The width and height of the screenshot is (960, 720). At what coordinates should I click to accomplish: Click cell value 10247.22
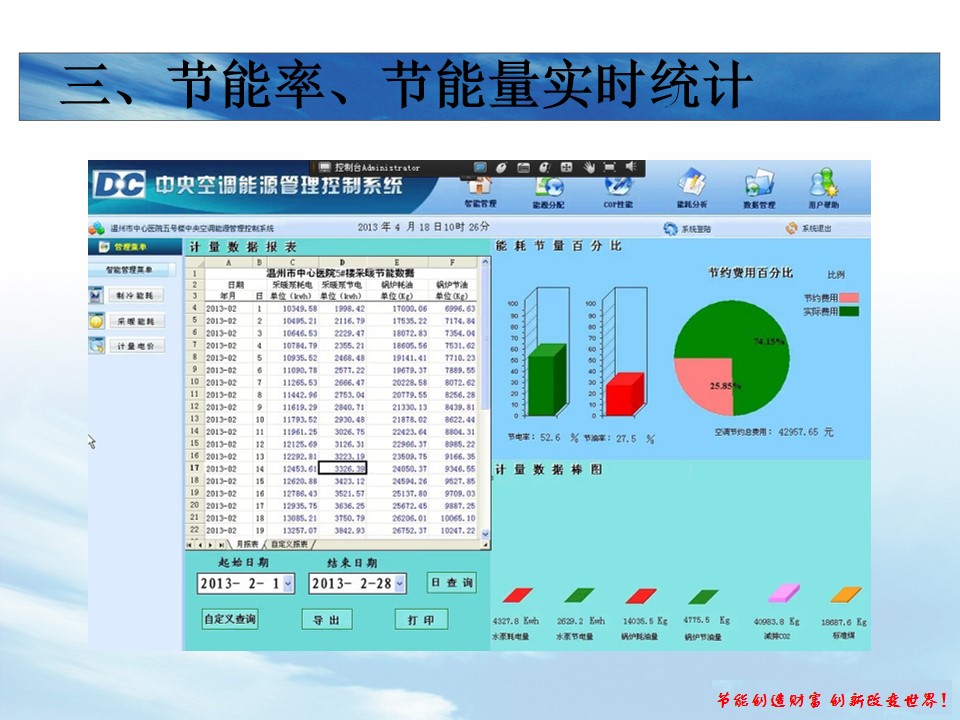pos(458,530)
